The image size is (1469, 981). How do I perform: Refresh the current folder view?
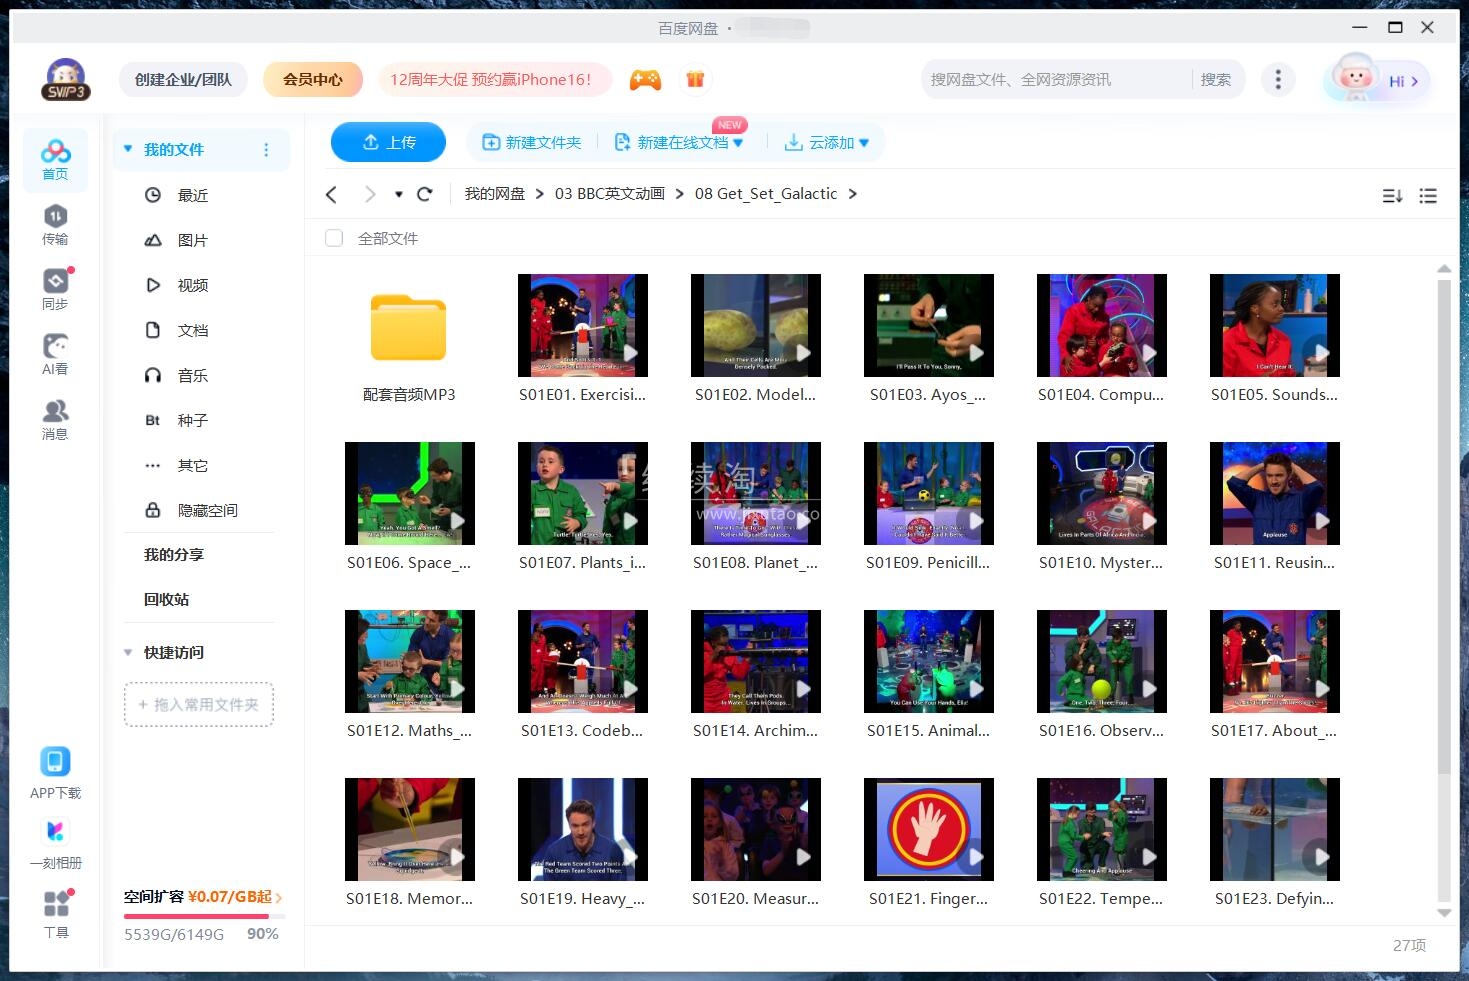click(424, 193)
